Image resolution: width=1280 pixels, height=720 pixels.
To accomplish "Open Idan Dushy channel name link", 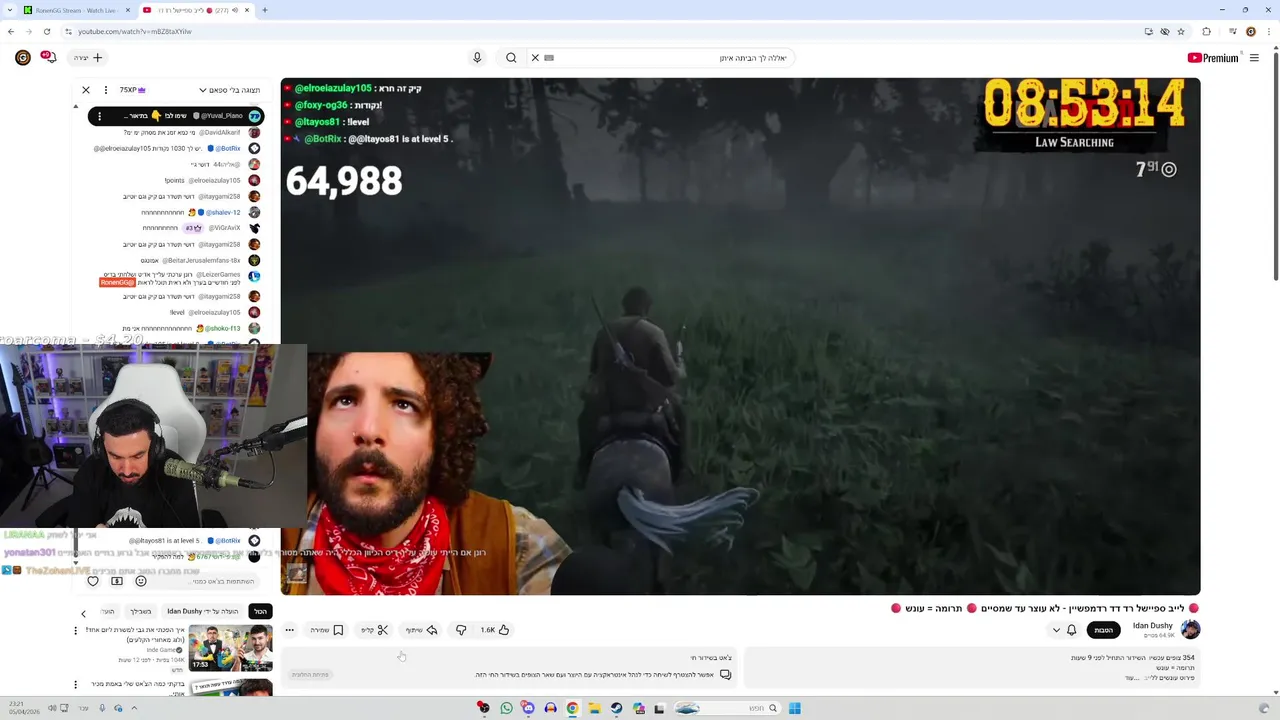I will [x=1152, y=626].
